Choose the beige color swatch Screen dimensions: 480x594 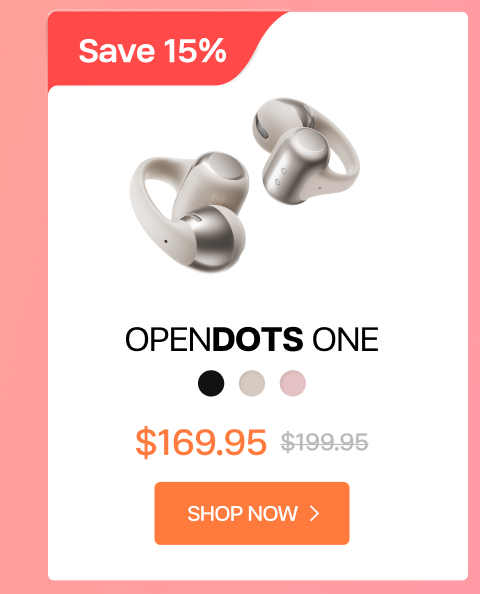pos(252,383)
